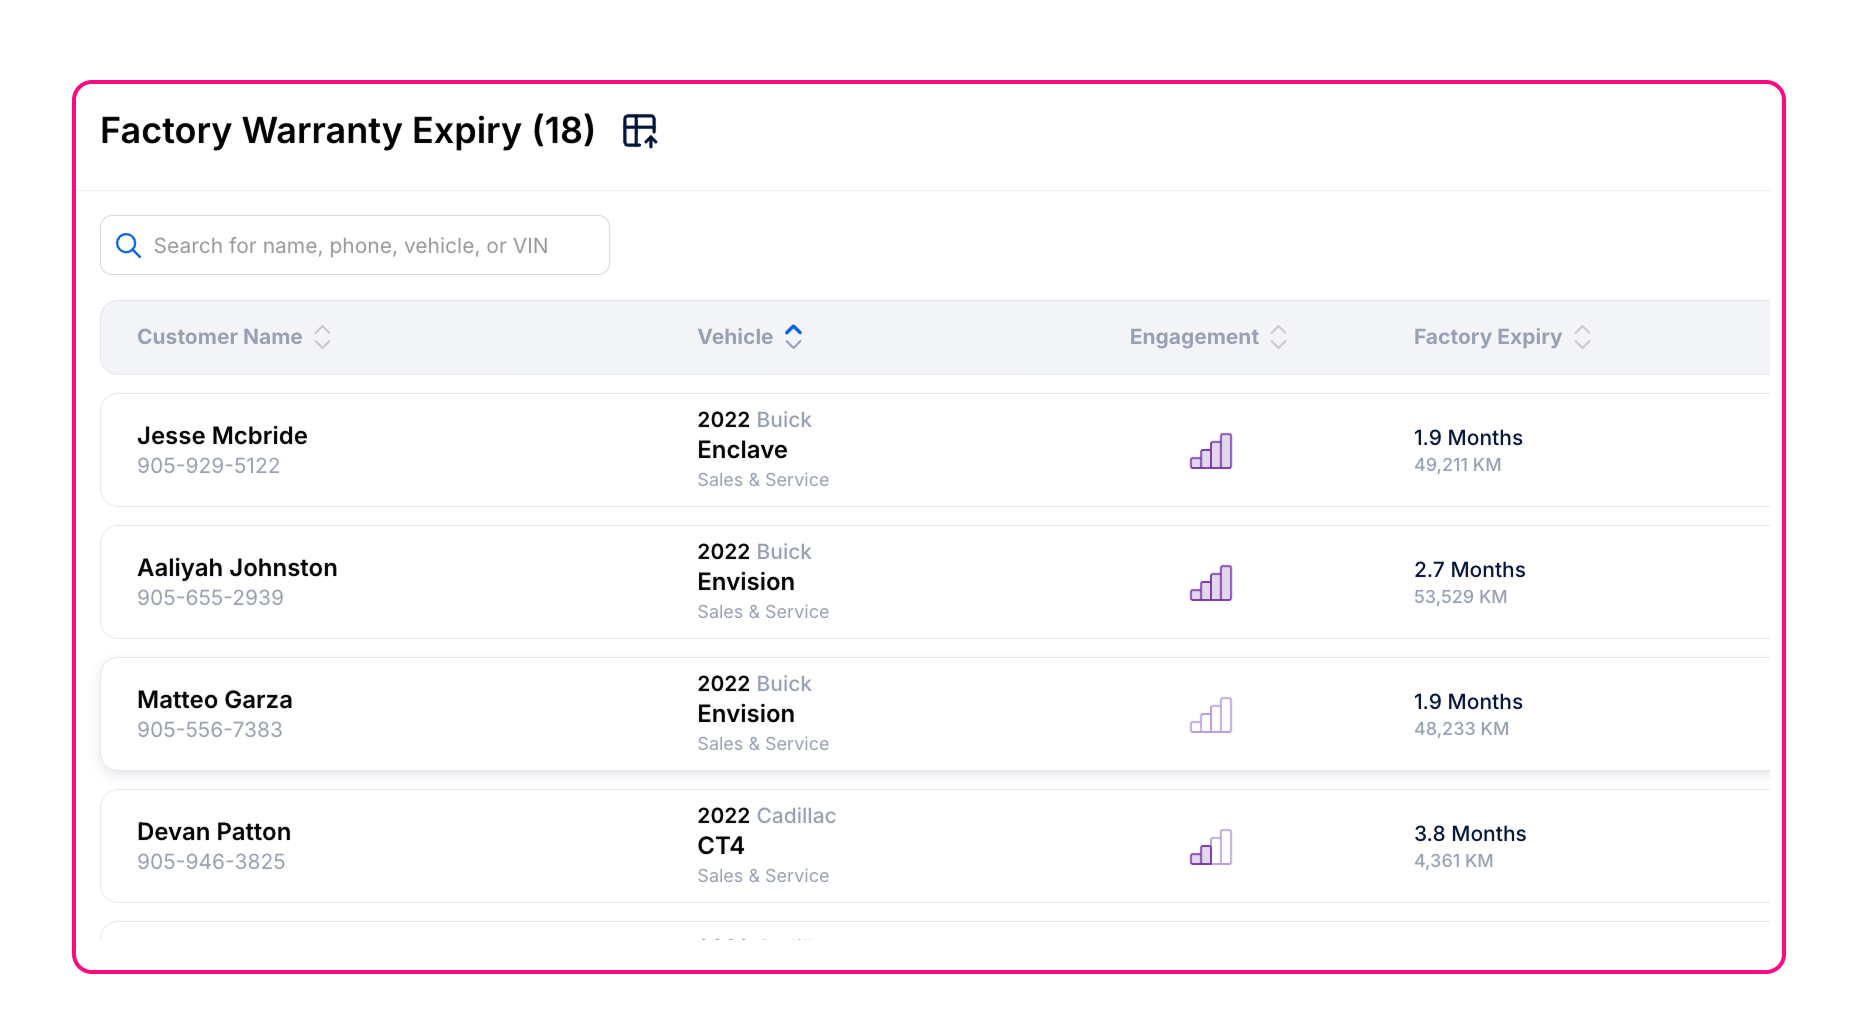1854x1030 pixels.
Task: Click the Factory Warranty Expiry heading
Action: (347, 131)
